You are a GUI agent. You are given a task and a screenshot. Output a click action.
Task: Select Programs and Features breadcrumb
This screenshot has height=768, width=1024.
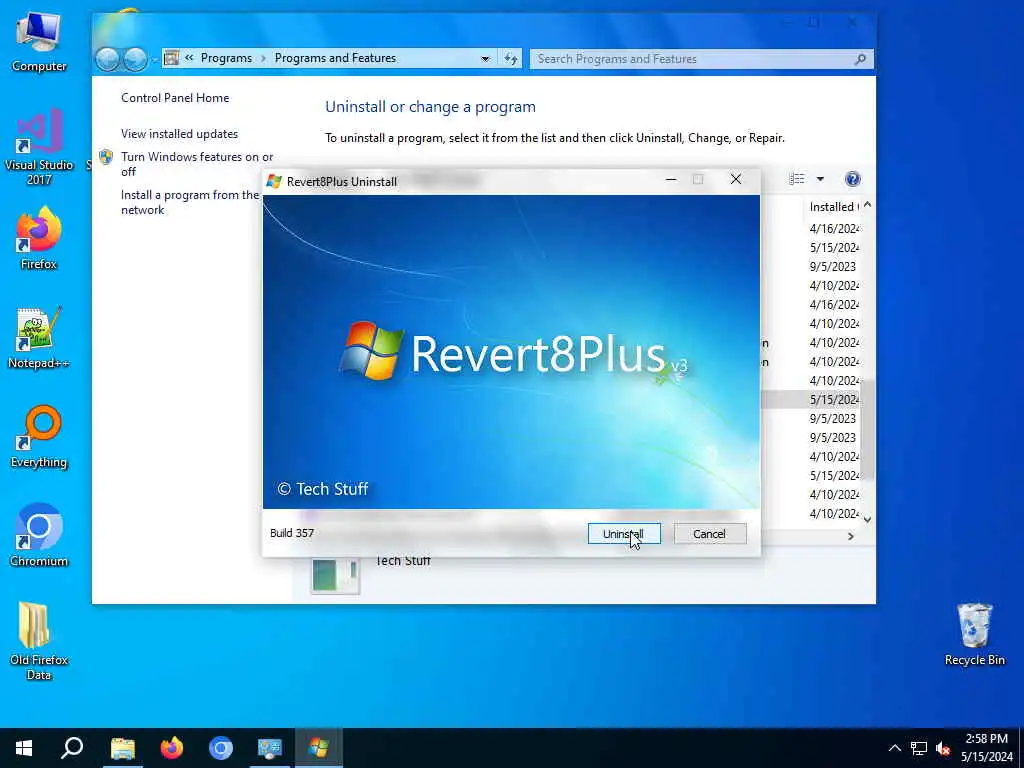[x=335, y=57]
